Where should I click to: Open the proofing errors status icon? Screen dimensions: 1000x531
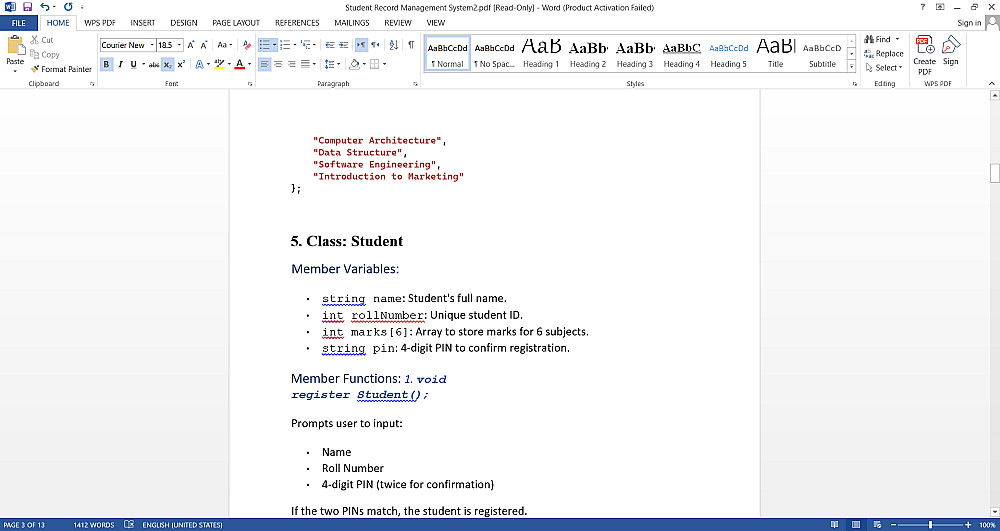[129, 525]
